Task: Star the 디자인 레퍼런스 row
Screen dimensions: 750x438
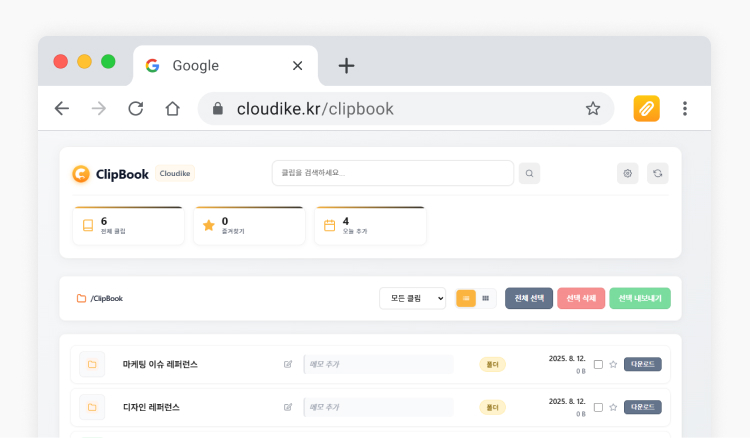Action: tap(613, 407)
